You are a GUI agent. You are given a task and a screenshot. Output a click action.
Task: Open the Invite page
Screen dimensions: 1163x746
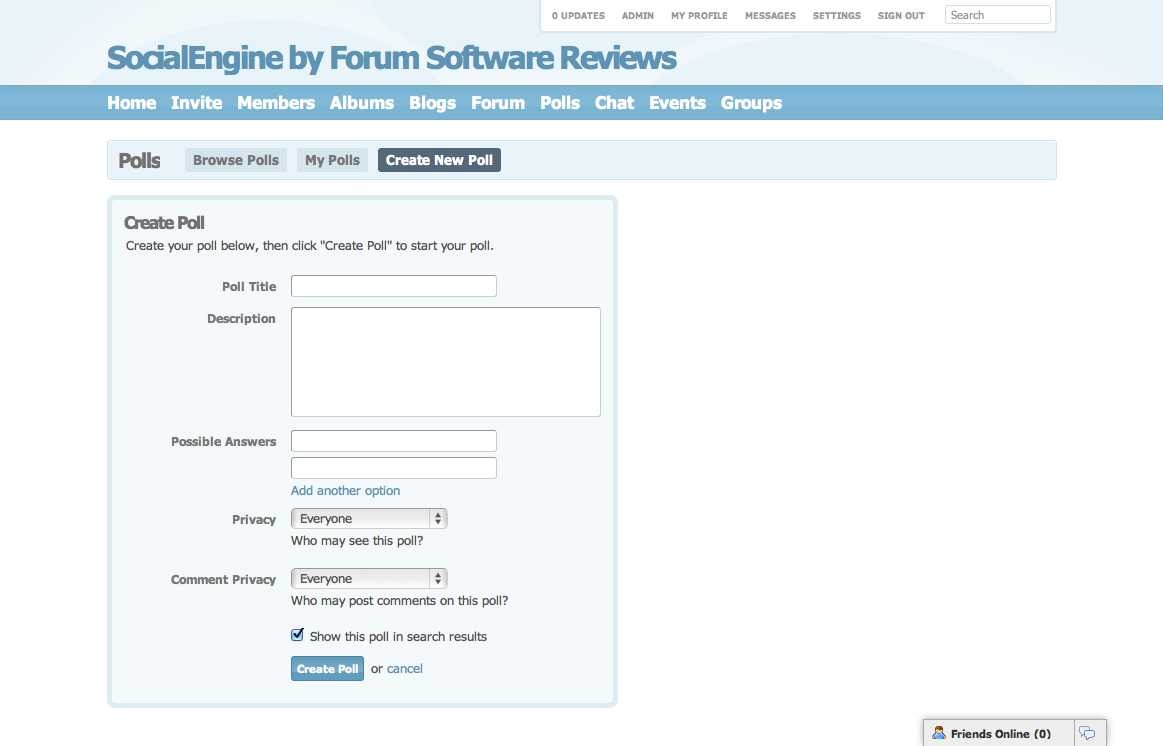pyautogui.click(x=197, y=103)
